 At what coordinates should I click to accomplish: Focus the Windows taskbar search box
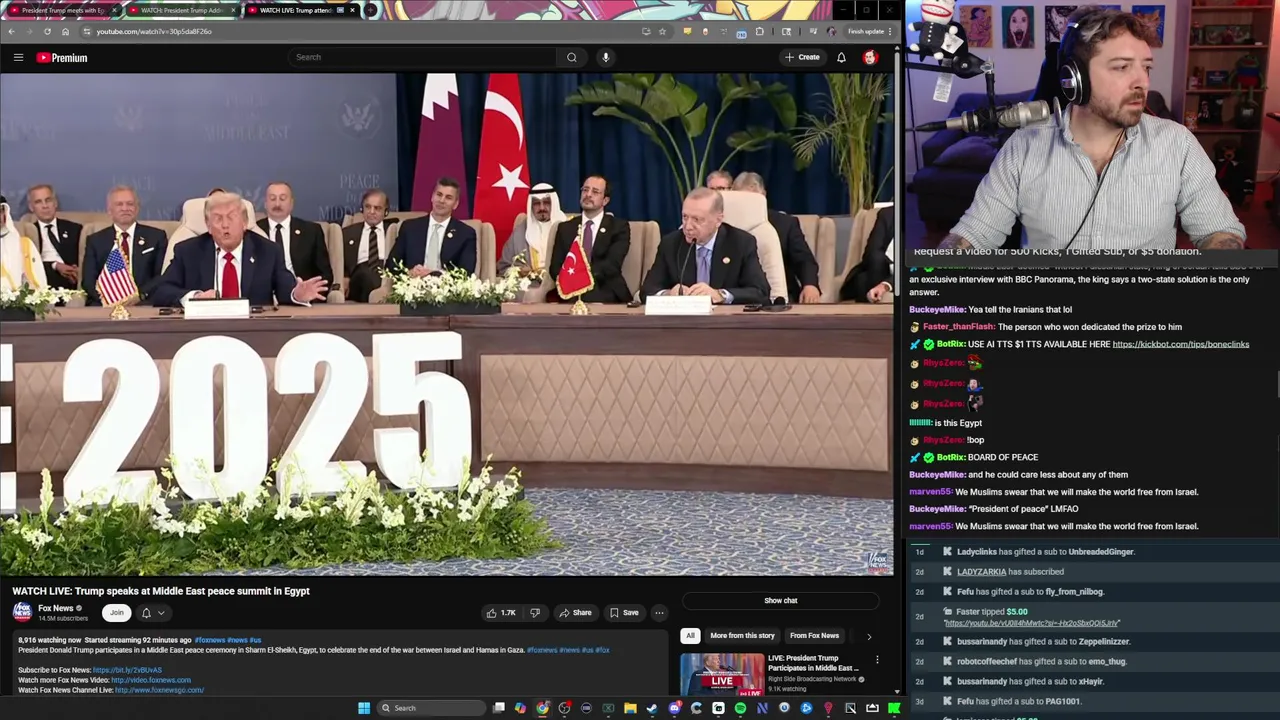click(432, 708)
